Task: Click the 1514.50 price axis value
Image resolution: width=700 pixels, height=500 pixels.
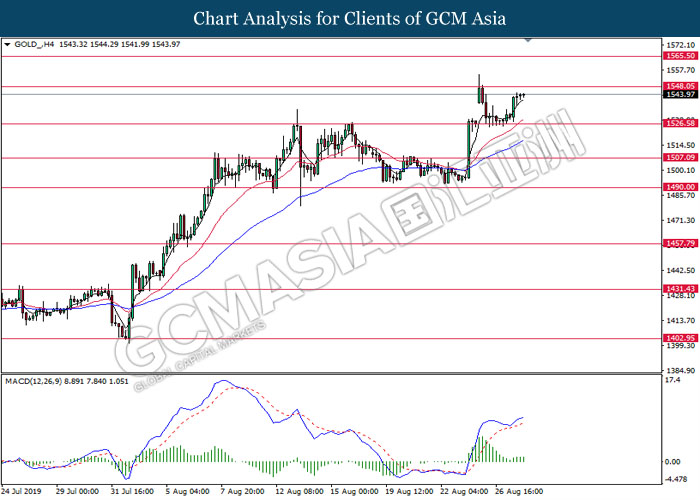Action: [x=680, y=145]
